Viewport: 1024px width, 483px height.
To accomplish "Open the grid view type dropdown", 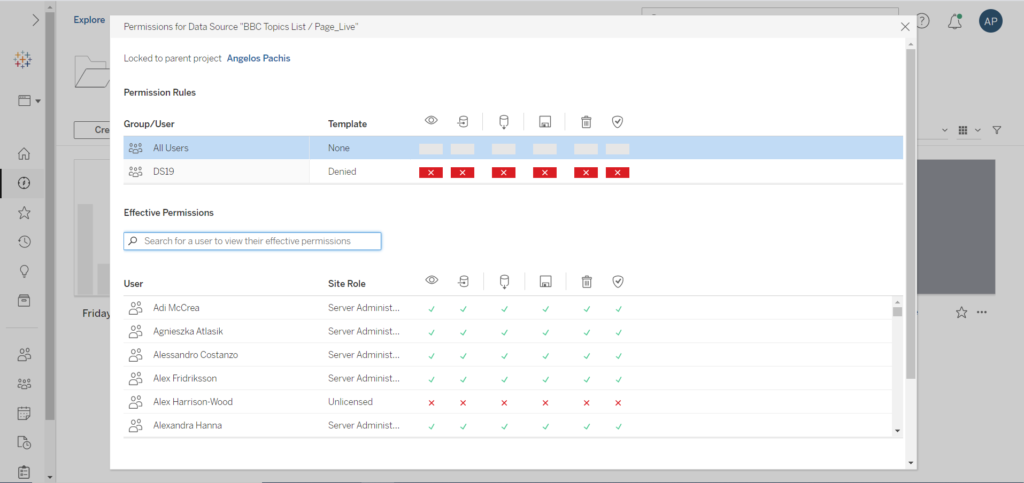I will tap(967, 130).
